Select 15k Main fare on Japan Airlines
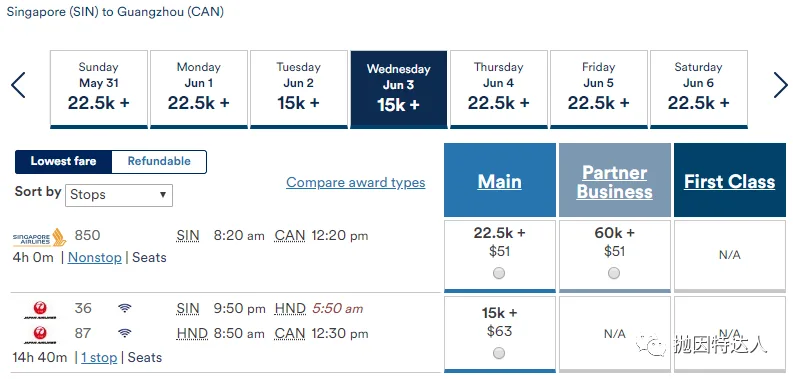 click(499, 353)
